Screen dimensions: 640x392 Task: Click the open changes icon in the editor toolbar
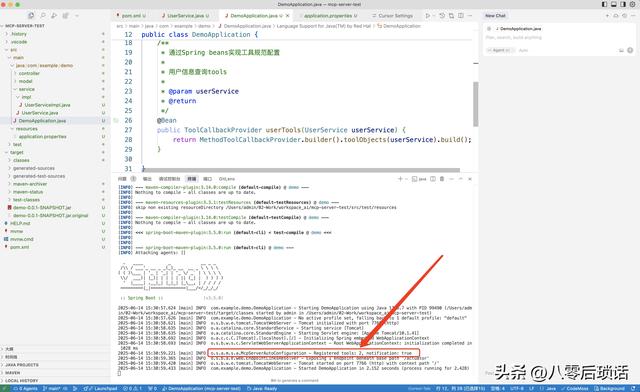[451, 16]
